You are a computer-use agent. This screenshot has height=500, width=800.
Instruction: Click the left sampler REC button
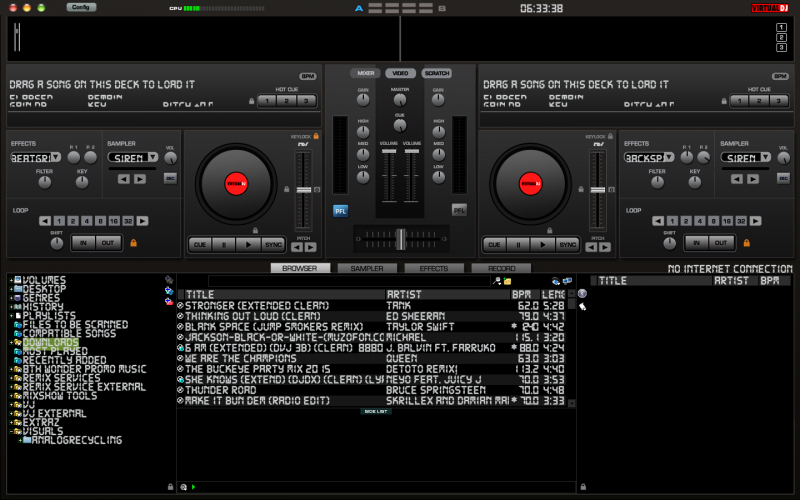click(170, 178)
